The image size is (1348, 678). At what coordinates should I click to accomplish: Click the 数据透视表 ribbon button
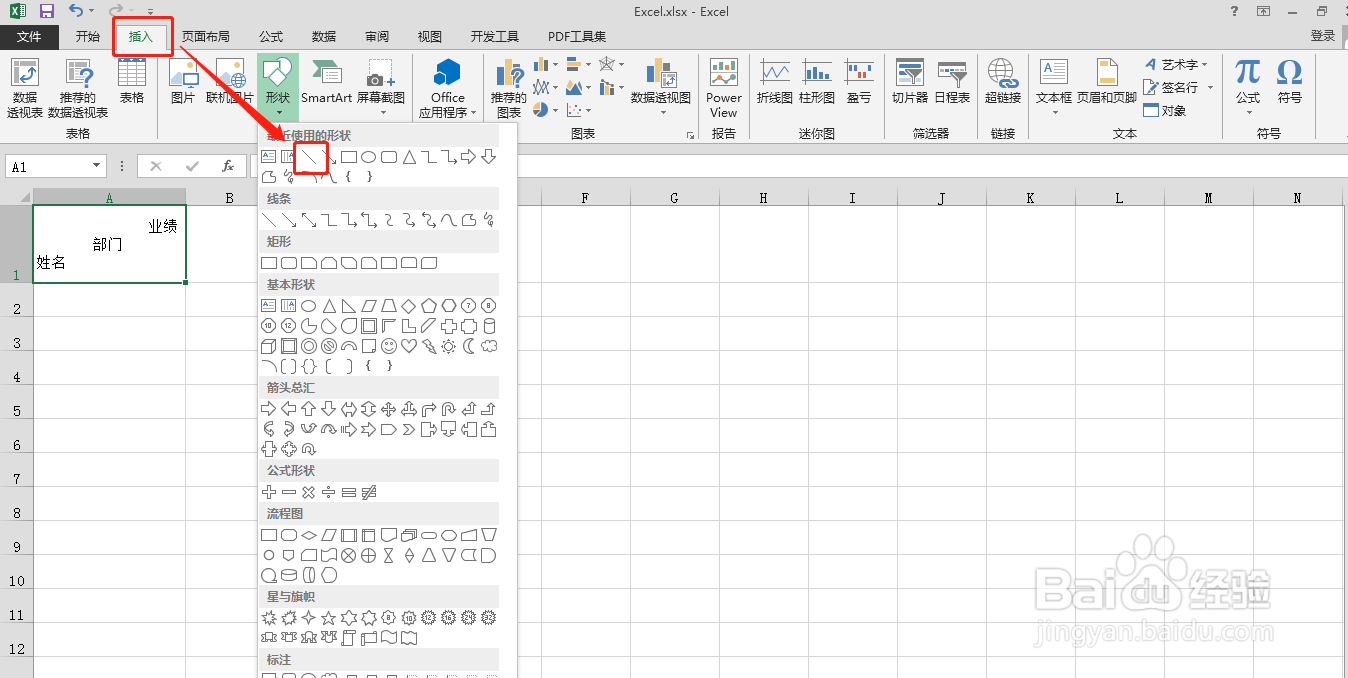[x=25, y=88]
